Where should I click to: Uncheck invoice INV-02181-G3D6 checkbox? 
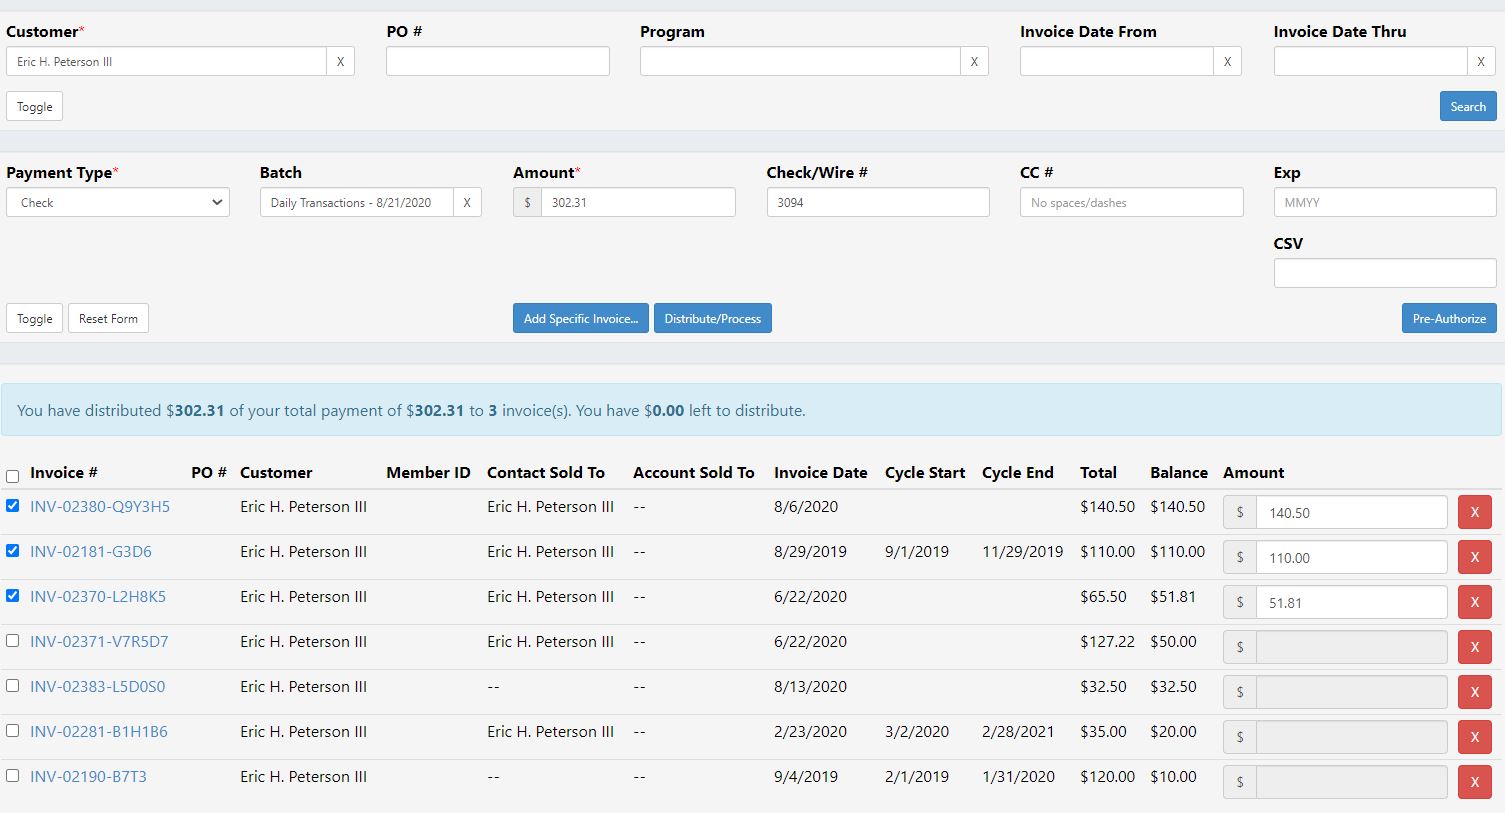(x=13, y=551)
